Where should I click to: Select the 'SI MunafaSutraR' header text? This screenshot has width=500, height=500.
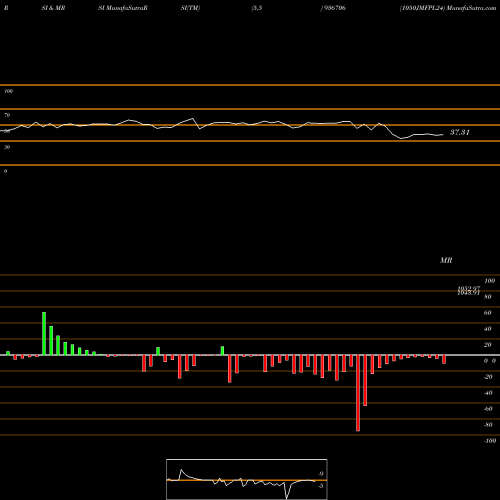(x=123, y=8)
